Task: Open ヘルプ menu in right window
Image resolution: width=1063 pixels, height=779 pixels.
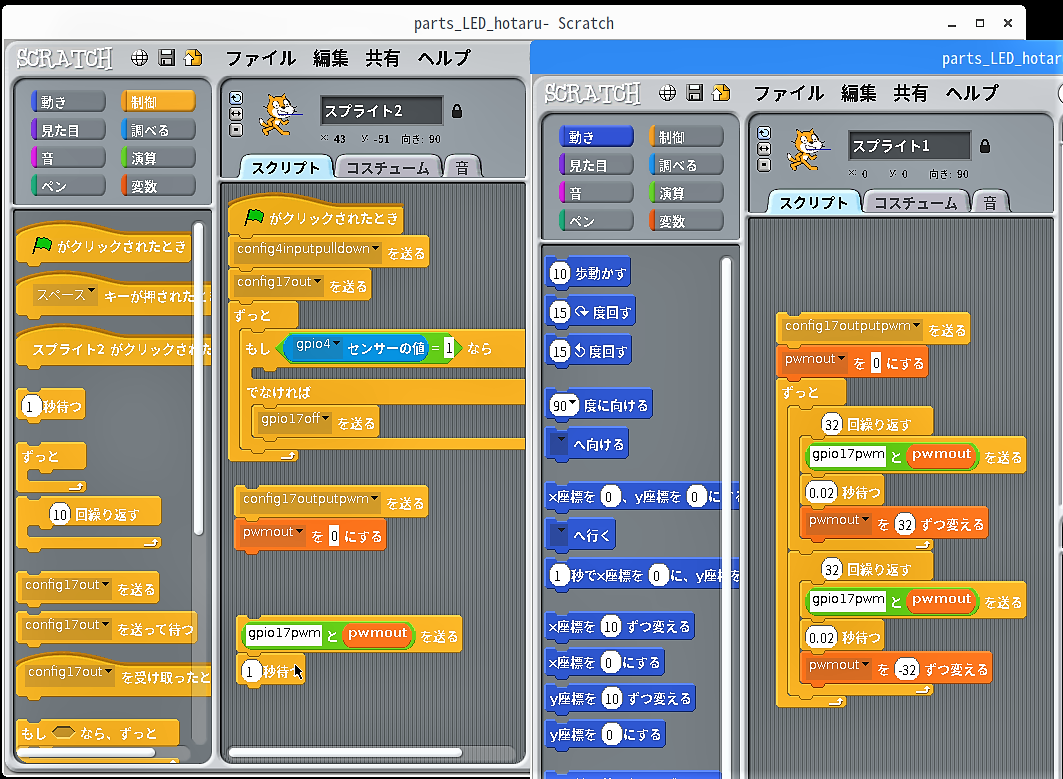Action: (x=972, y=93)
